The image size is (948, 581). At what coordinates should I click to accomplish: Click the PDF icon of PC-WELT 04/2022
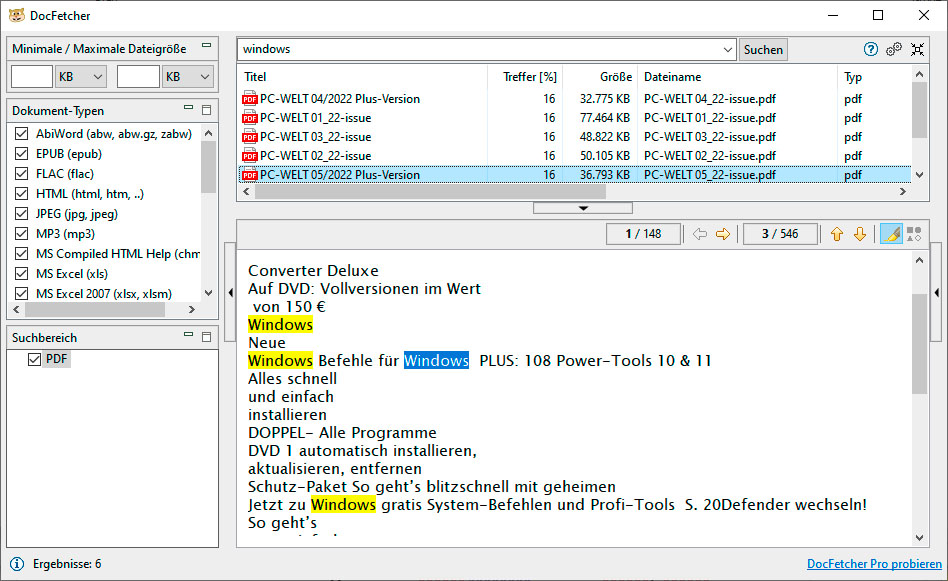250,99
